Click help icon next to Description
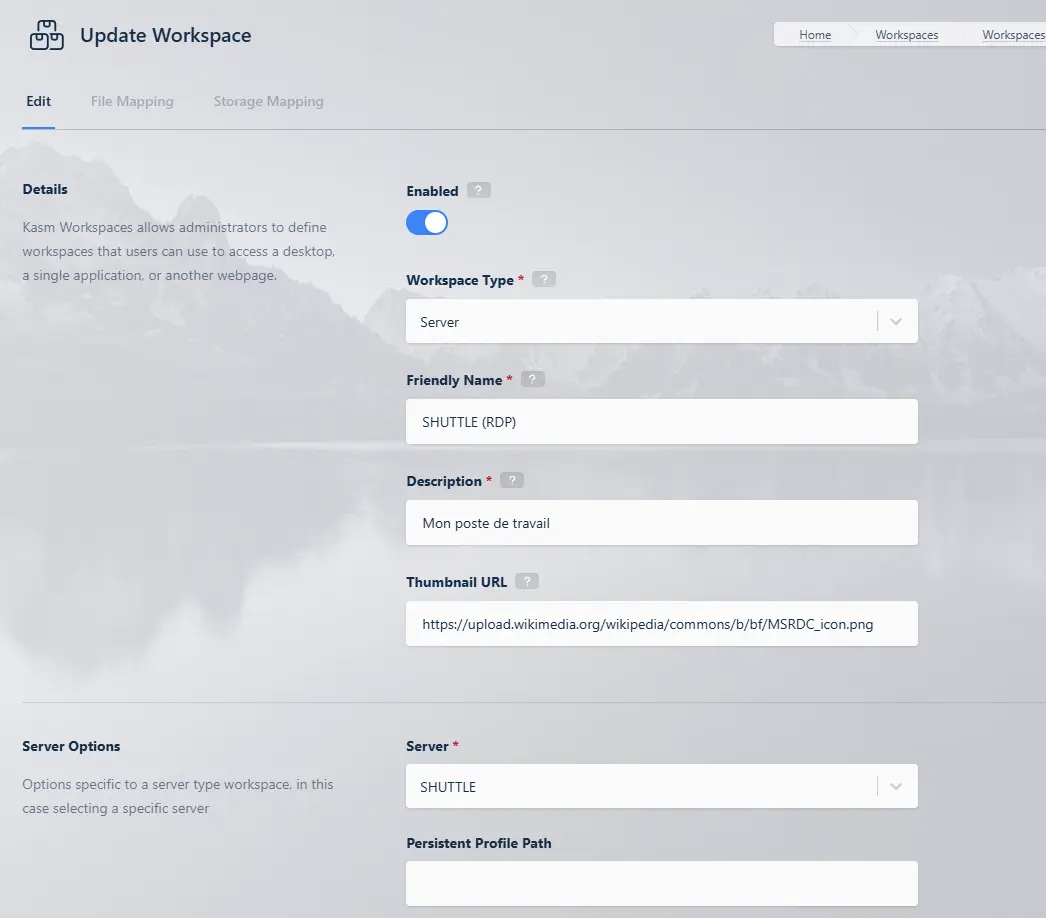Screen dimensions: 1046x918 511,481
